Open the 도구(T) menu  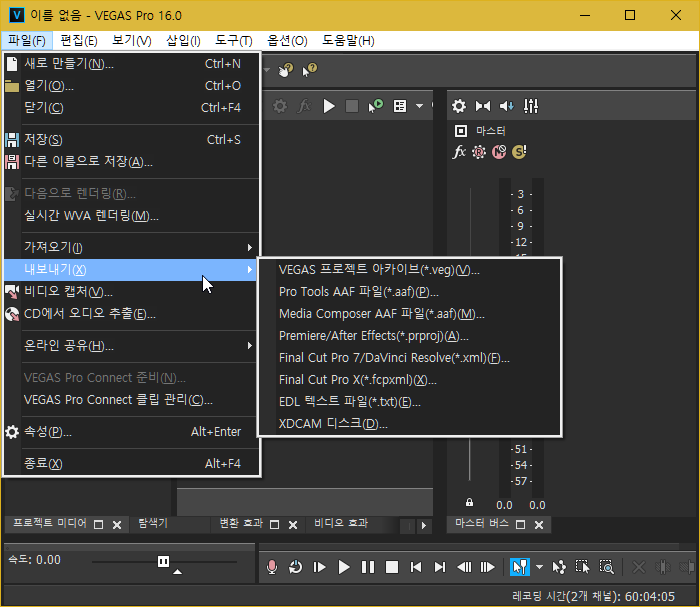pyautogui.click(x=234, y=41)
